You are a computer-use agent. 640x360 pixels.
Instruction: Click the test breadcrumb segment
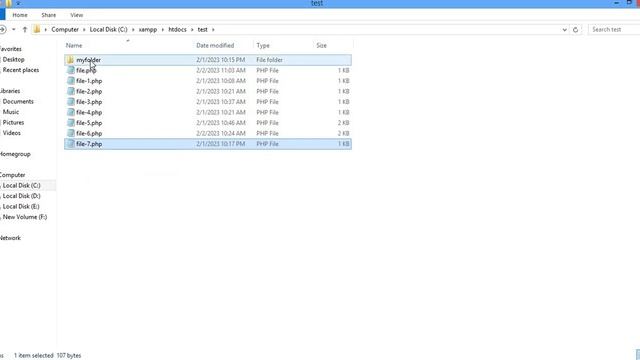(202, 29)
